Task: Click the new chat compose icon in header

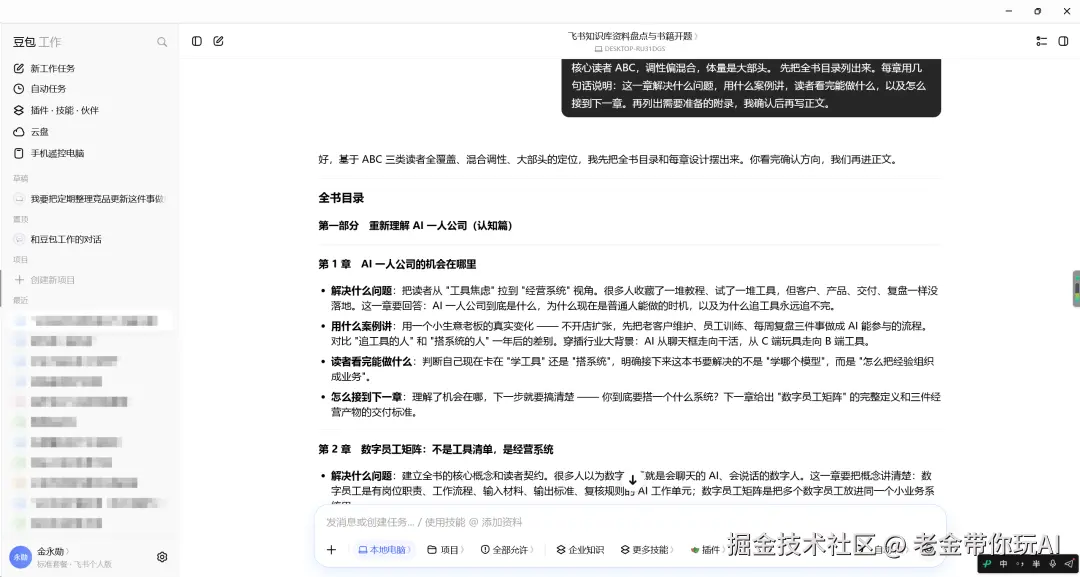Action: [x=218, y=41]
